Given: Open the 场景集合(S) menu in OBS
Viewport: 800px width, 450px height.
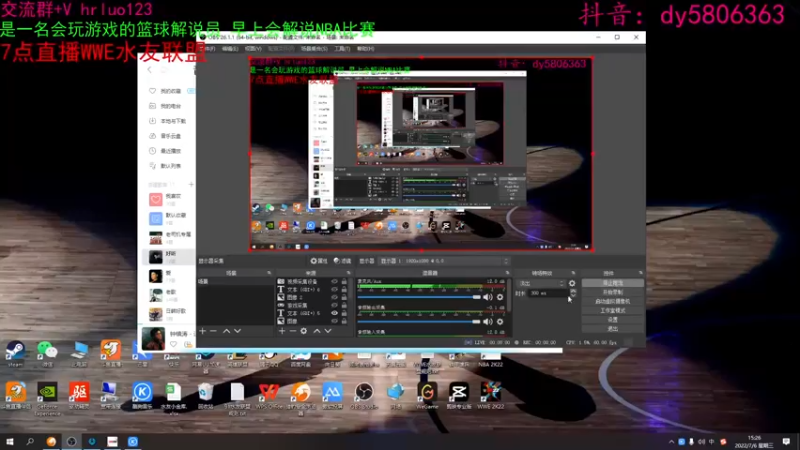Looking at the screenshot, I should [x=314, y=49].
